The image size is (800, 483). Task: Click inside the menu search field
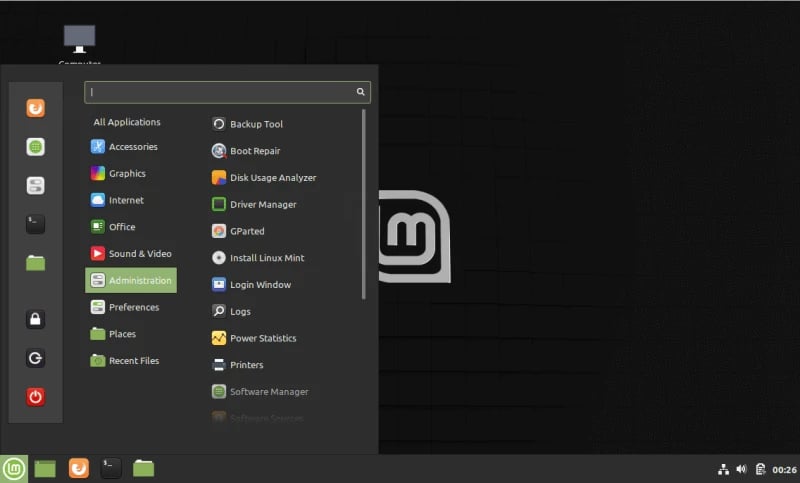pos(228,92)
